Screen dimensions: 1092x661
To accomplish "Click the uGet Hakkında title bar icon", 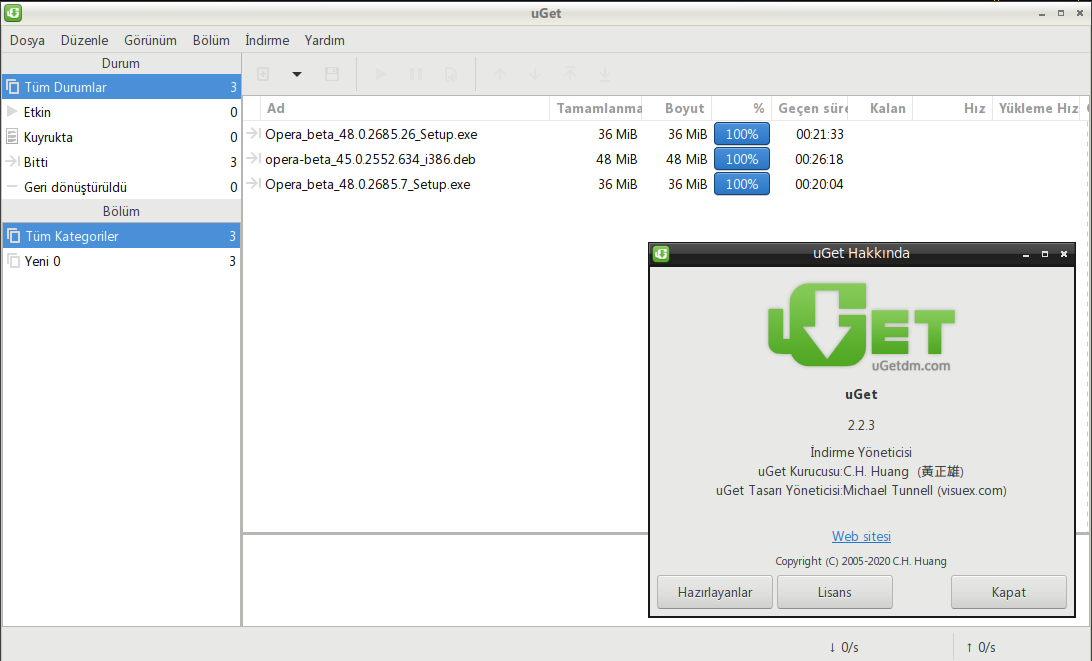I will point(661,254).
